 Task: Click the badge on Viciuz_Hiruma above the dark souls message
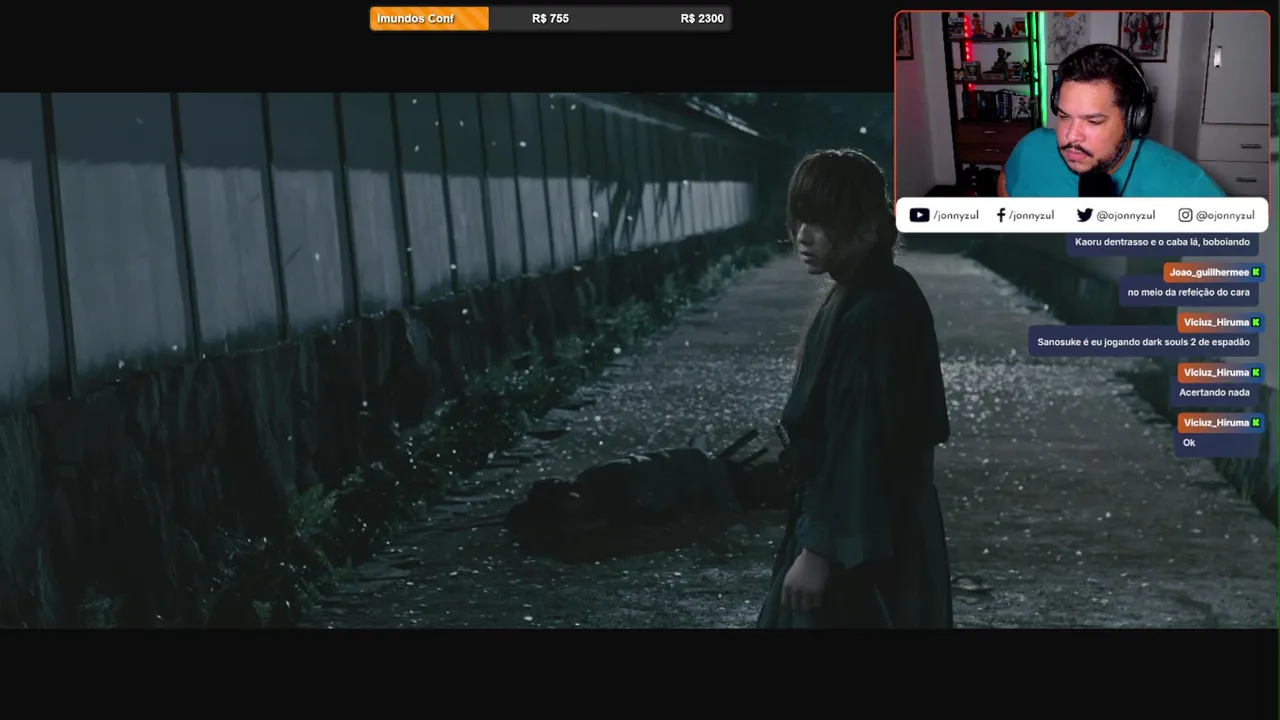click(1256, 322)
